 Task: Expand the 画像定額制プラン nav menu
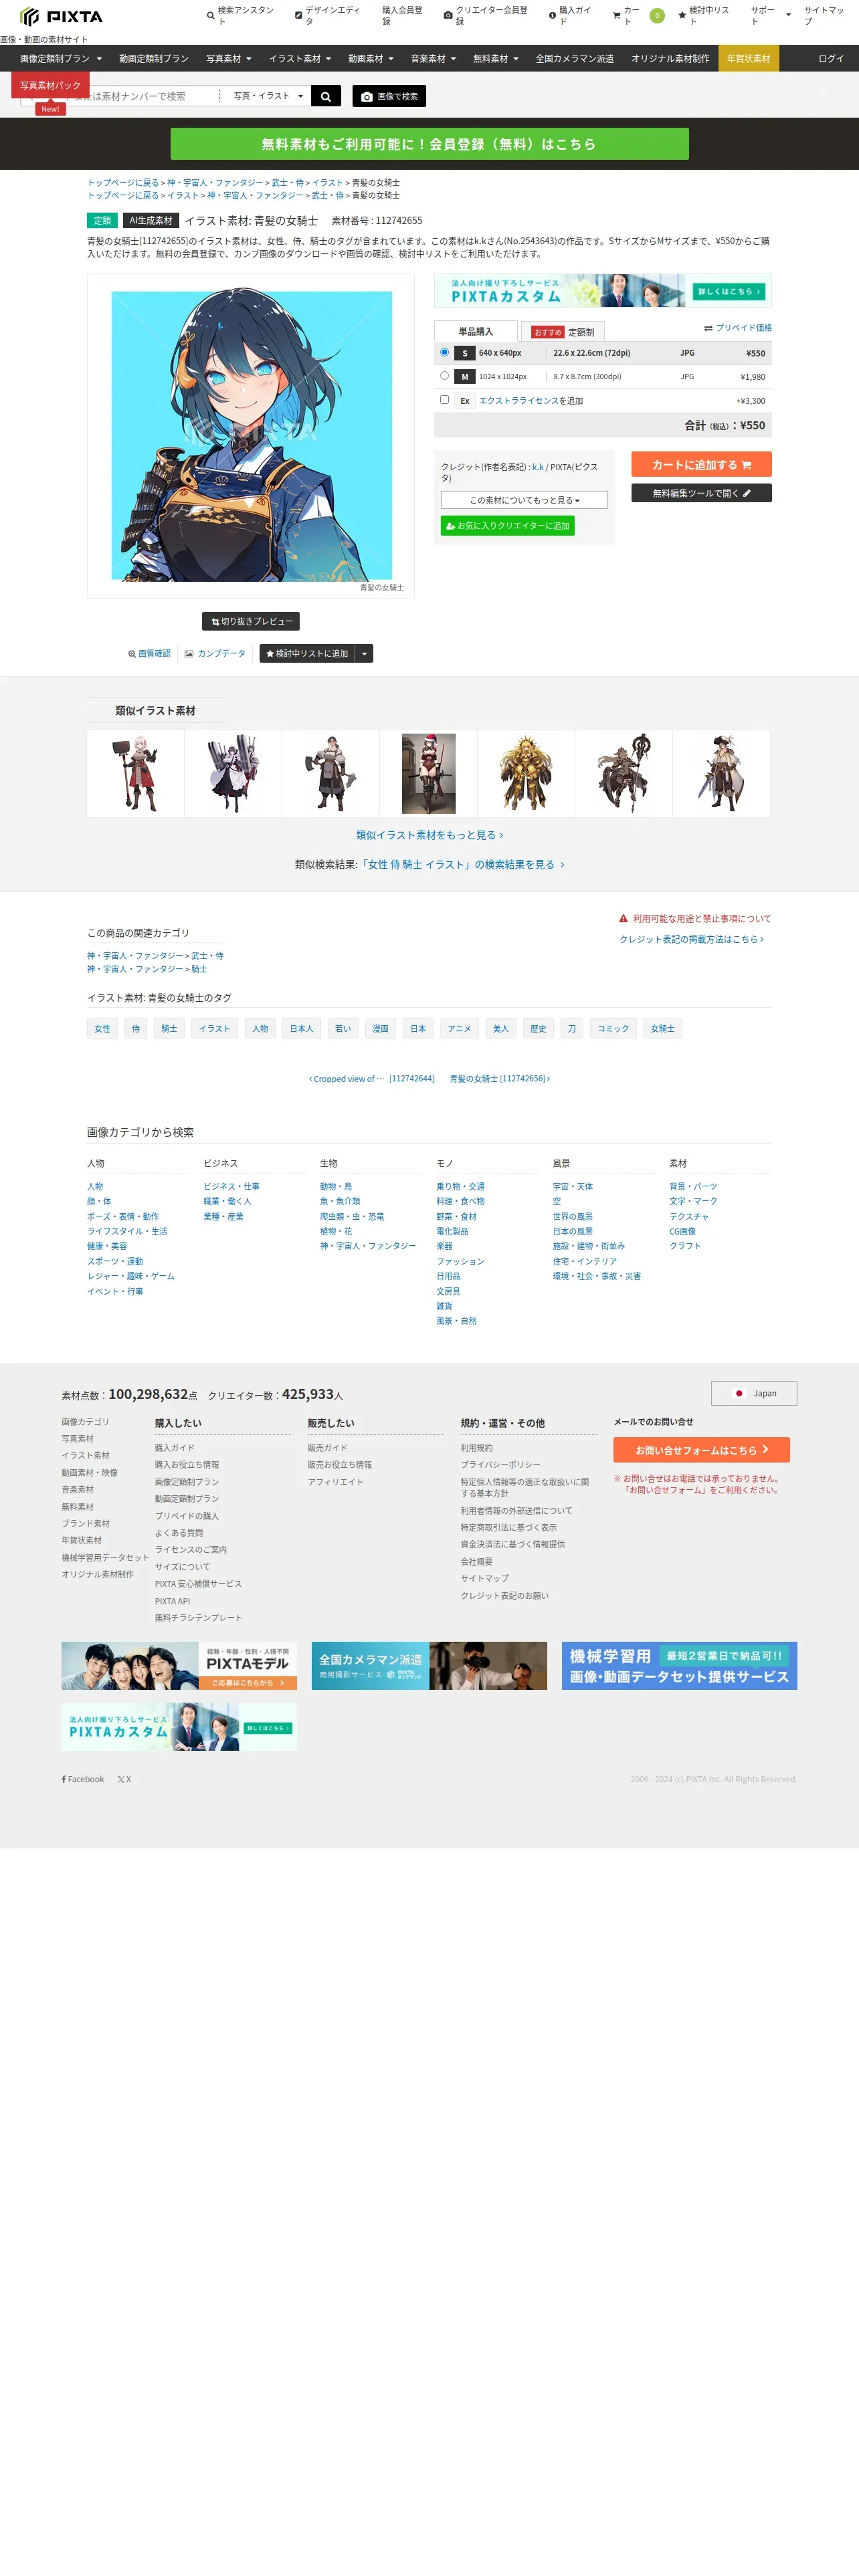coord(61,58)
